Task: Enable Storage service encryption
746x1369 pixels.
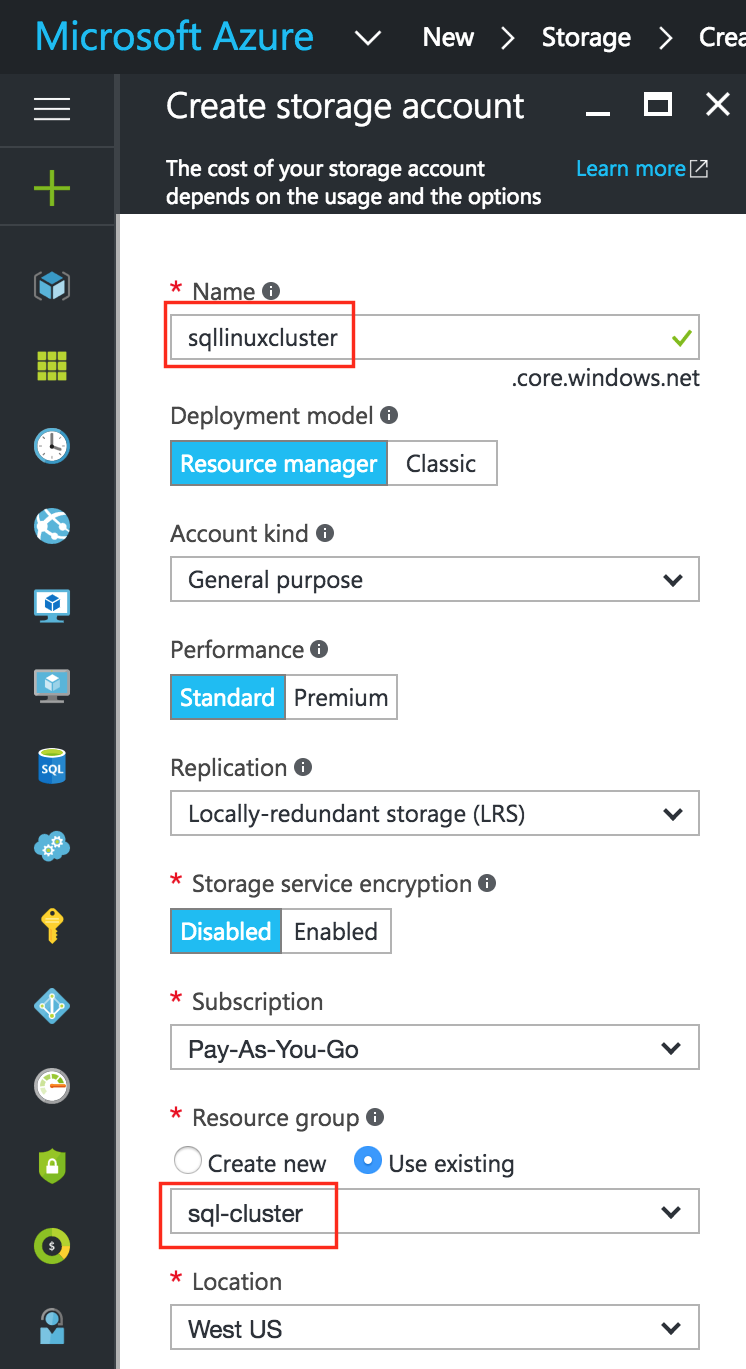Action: (x=336, y=931)
